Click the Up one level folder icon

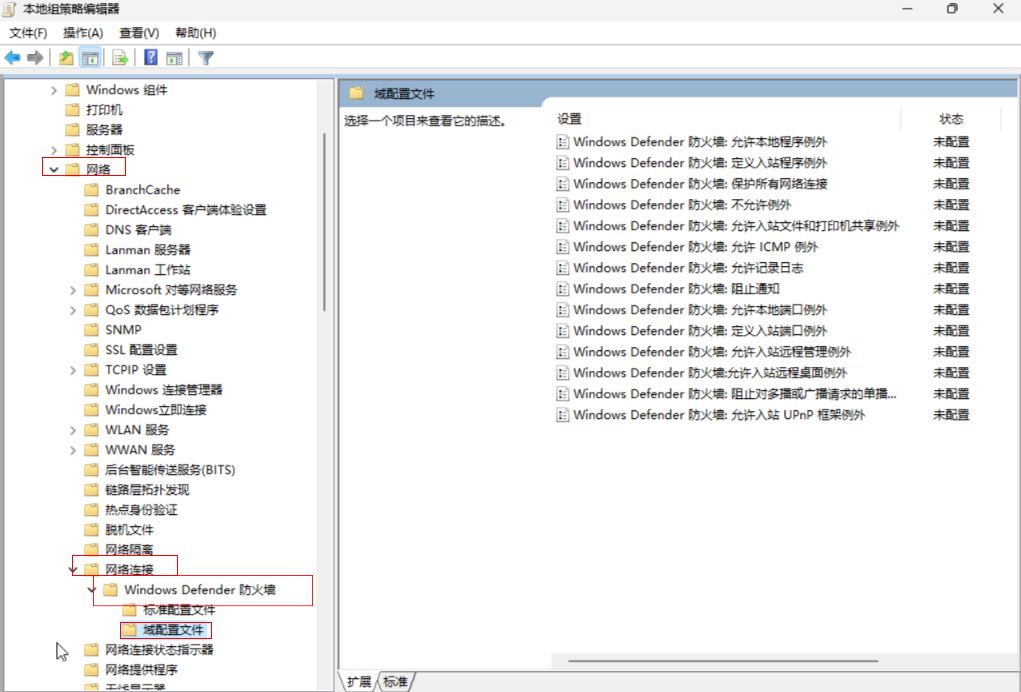click(66, 58)
